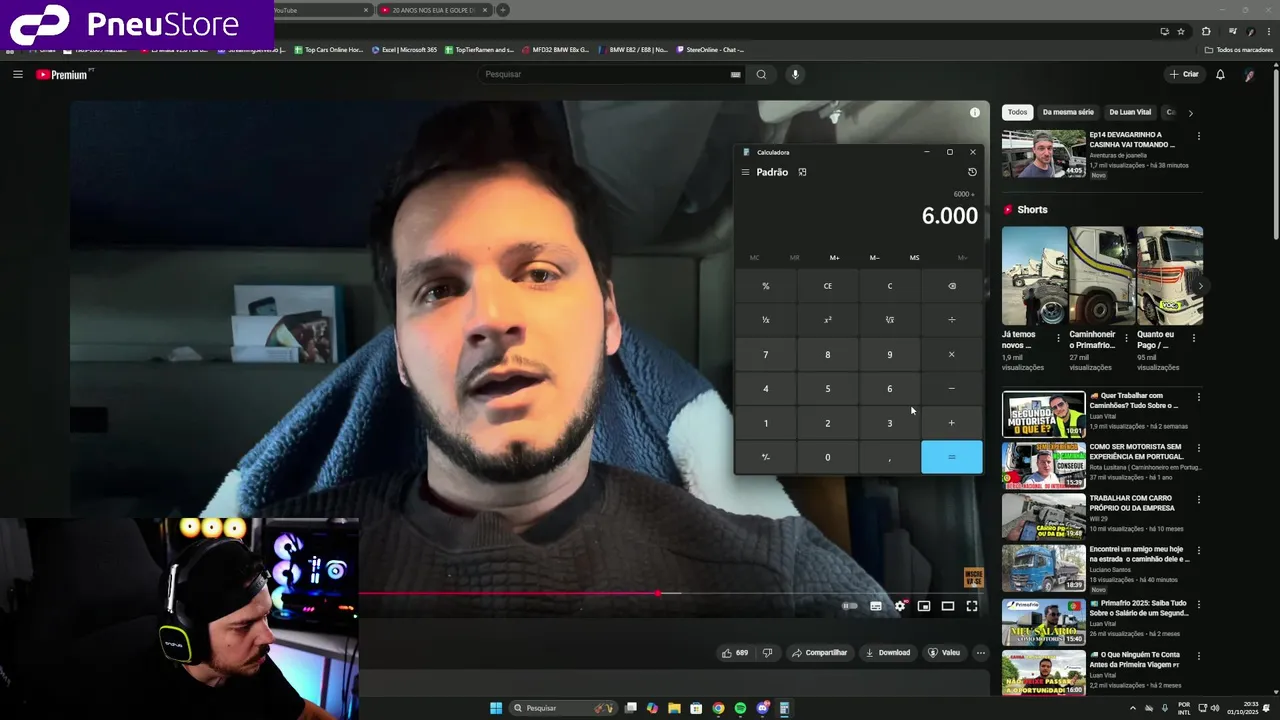The width and height of the screenshot is (1280, 720).
Task: Click Calculator multiply key
Action: tap(952, 355)
